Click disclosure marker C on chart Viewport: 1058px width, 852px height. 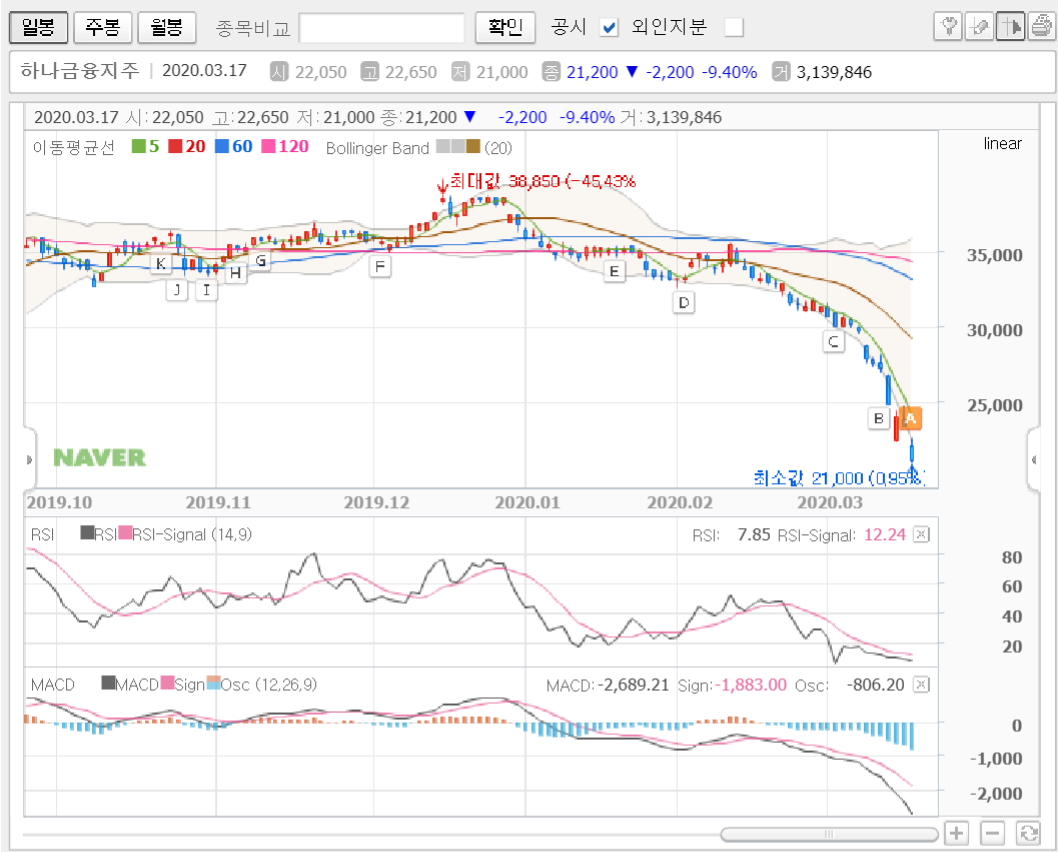pyautogui.click(x=833, y=341)
